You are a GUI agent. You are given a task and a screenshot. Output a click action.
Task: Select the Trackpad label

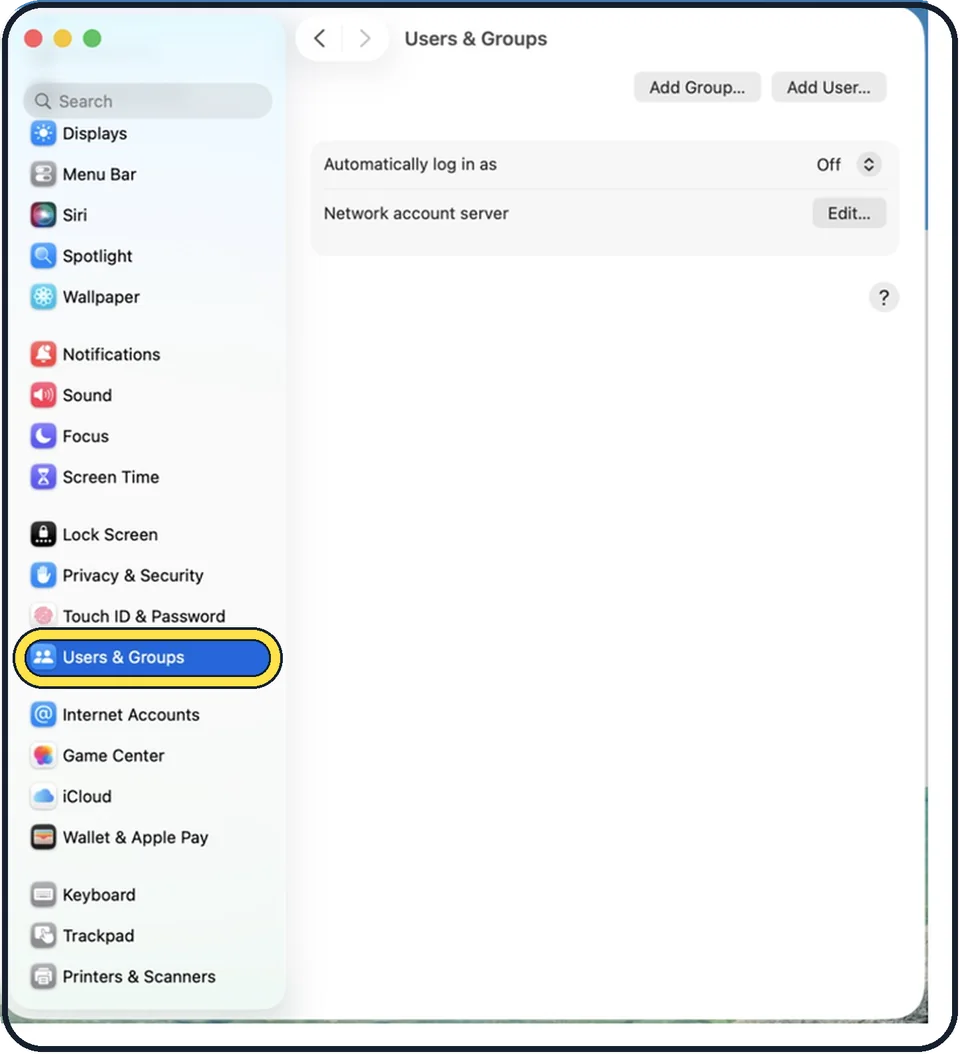coord(99,936)
